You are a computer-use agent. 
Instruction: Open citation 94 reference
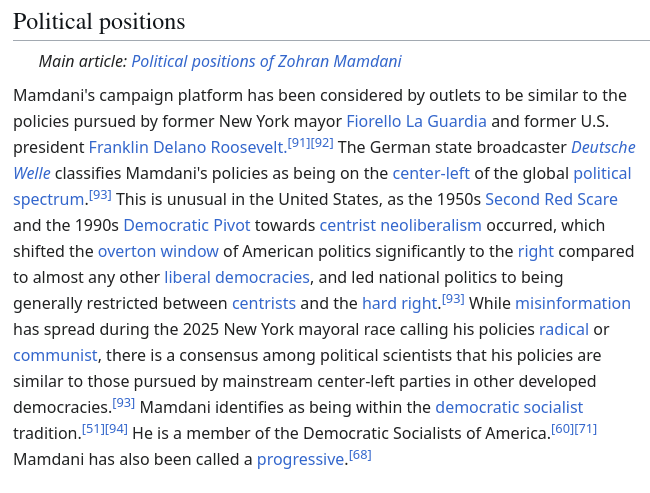point(117,429)
